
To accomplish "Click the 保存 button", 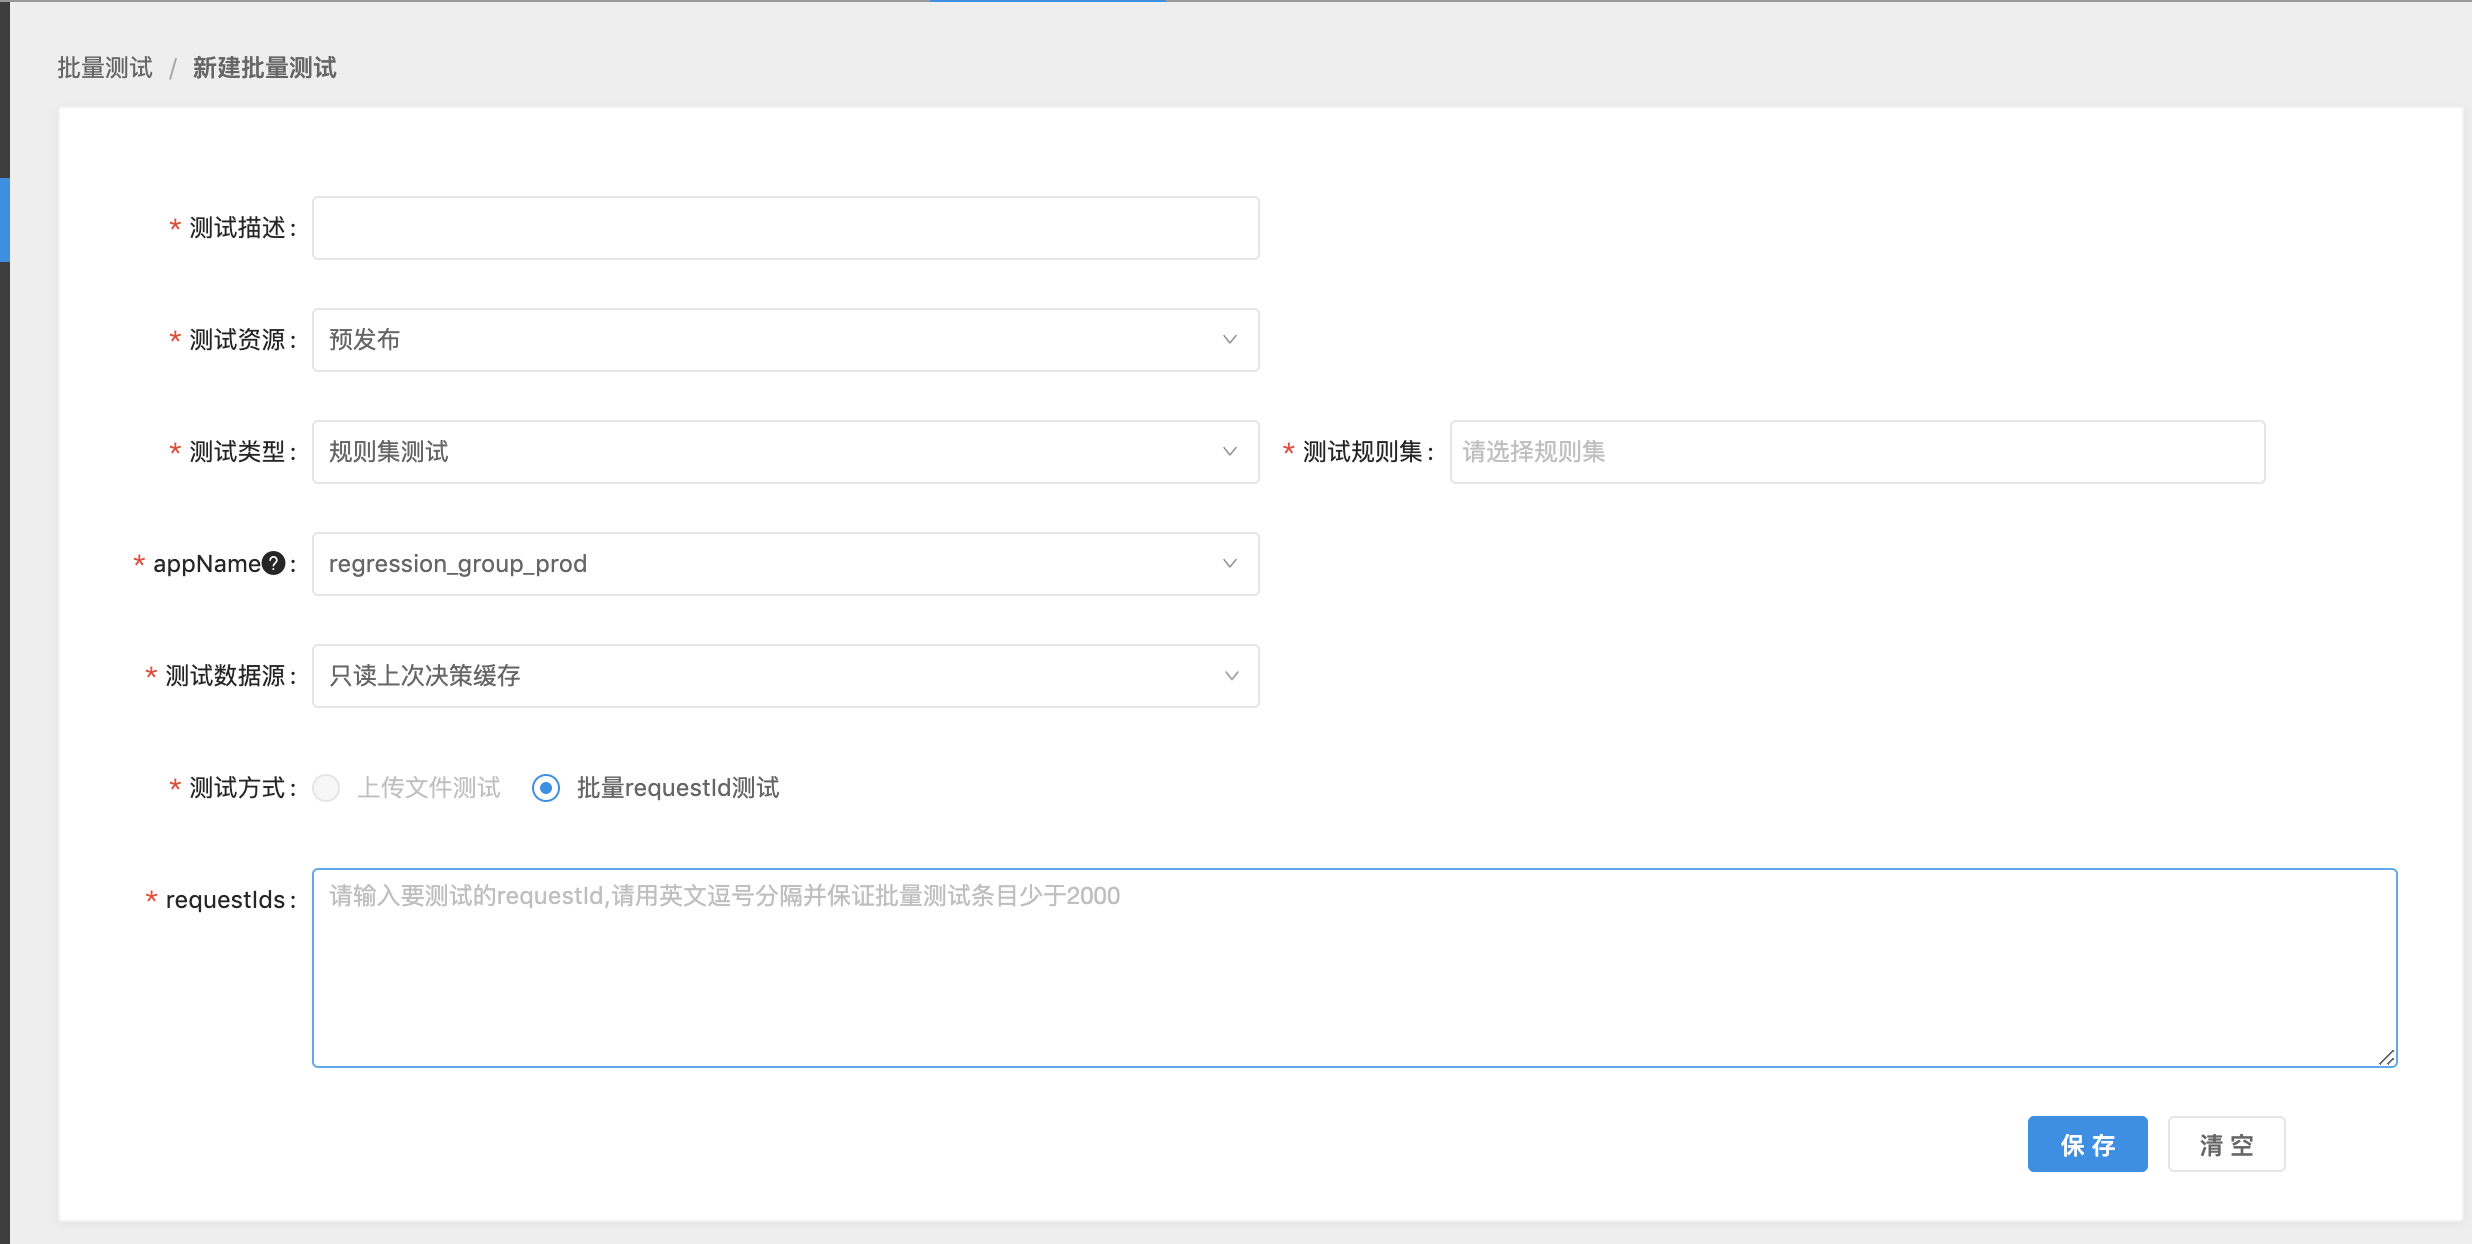I will click(x=2087, y=1144).
